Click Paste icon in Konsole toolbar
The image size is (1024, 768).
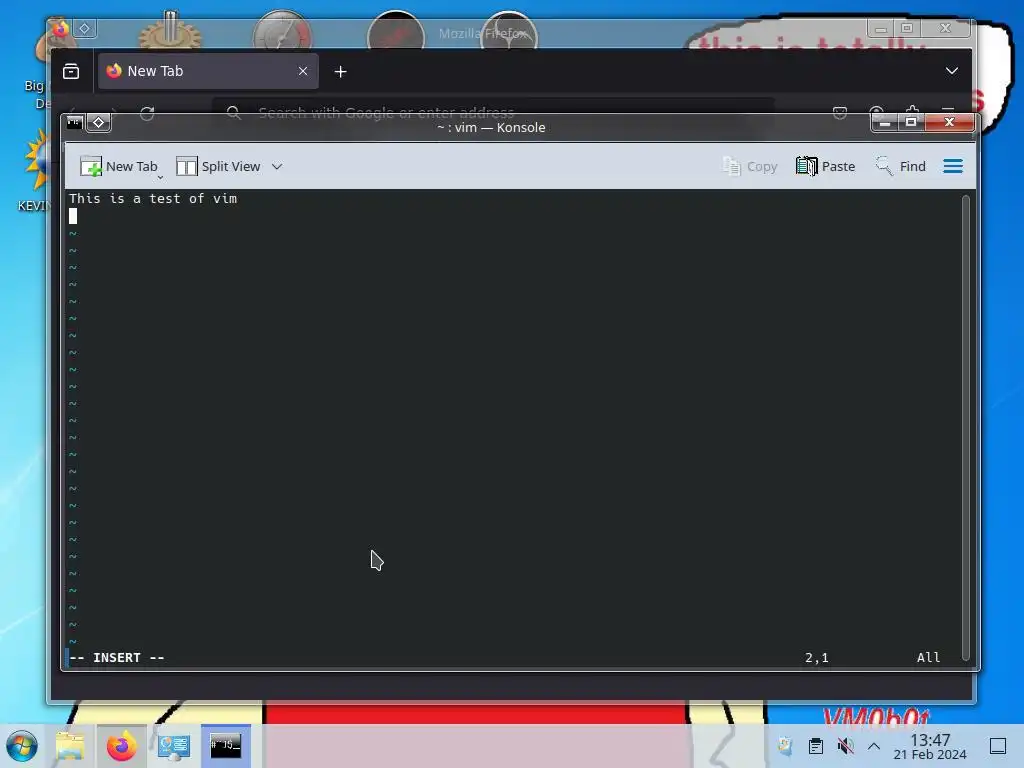coord(807,167)
